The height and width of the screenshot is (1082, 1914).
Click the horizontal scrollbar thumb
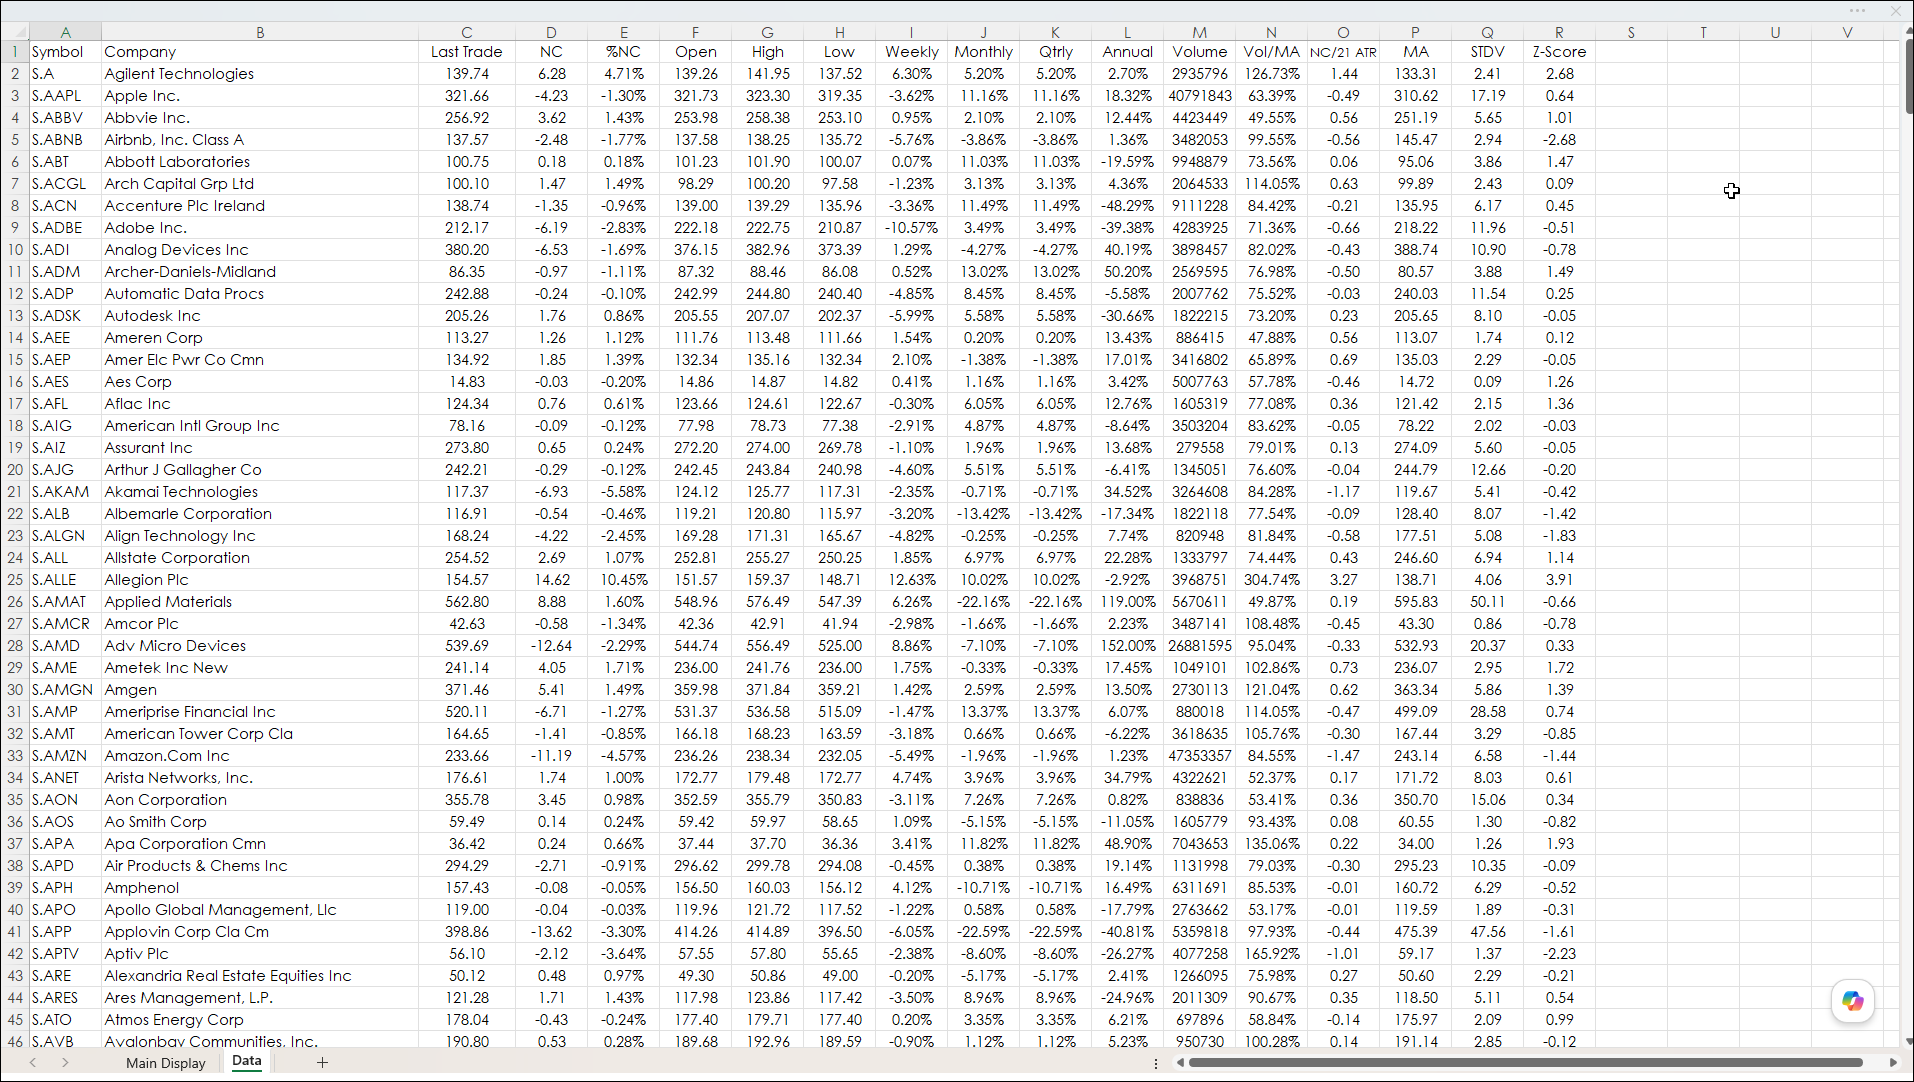(1525, 1062)
